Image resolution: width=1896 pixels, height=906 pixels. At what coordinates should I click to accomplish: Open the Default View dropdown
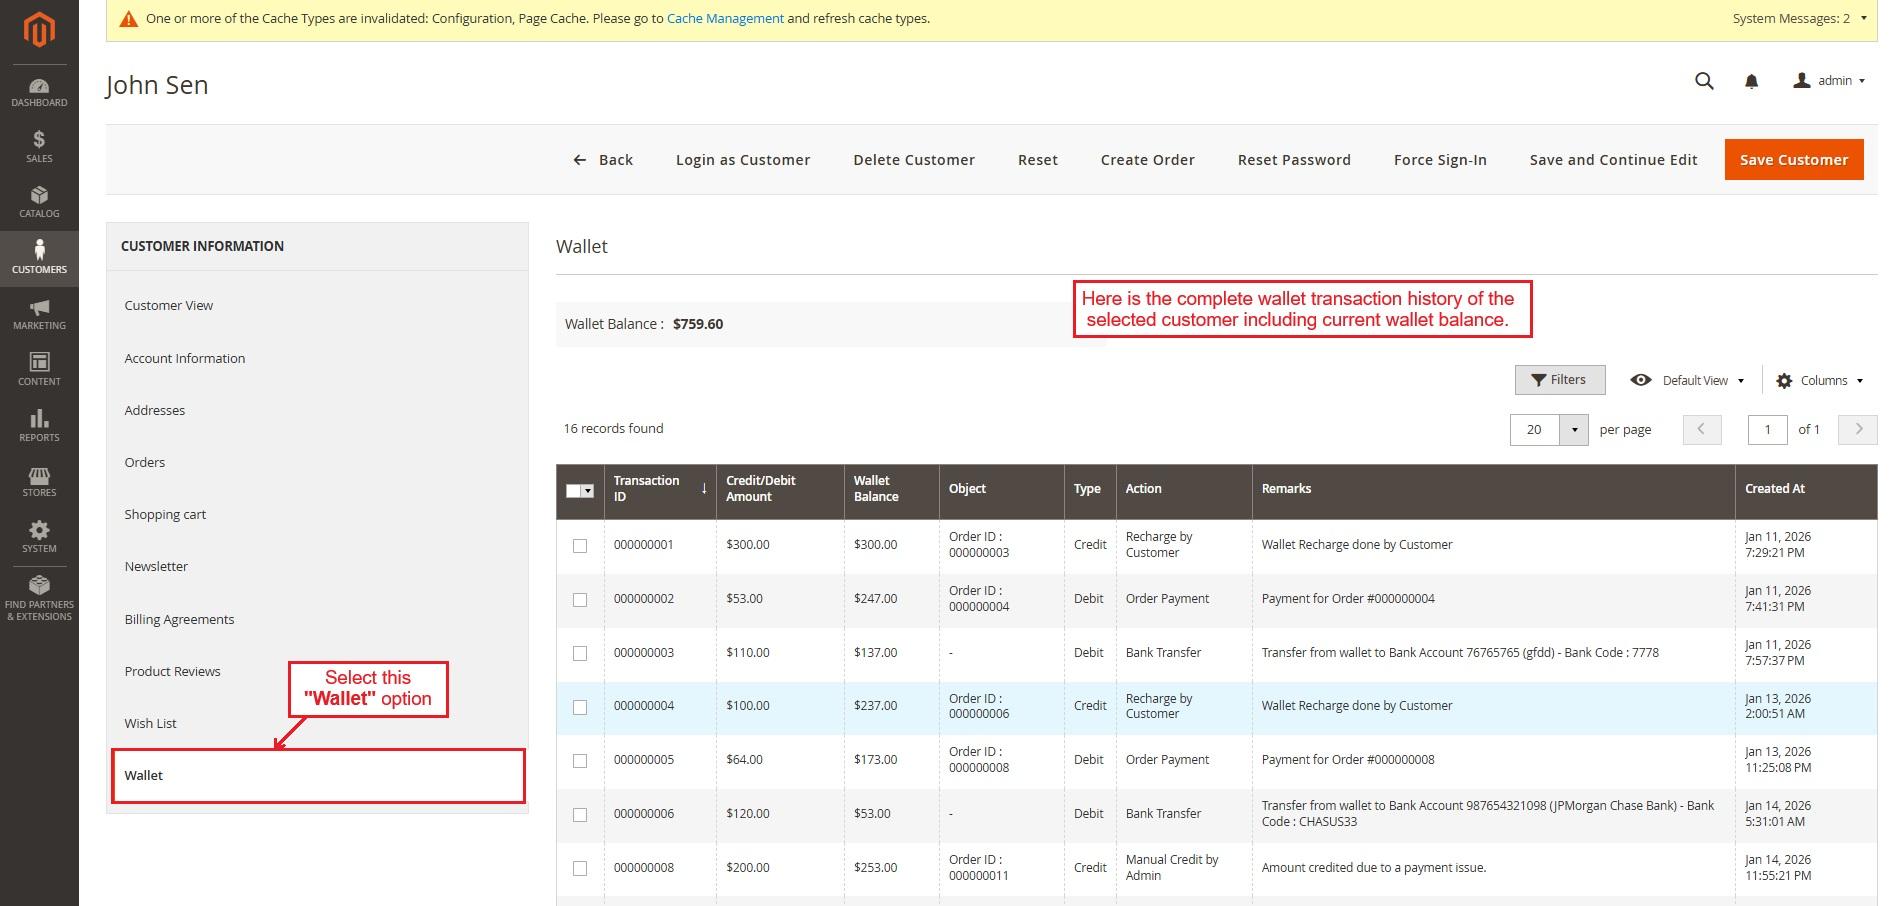1688,381
